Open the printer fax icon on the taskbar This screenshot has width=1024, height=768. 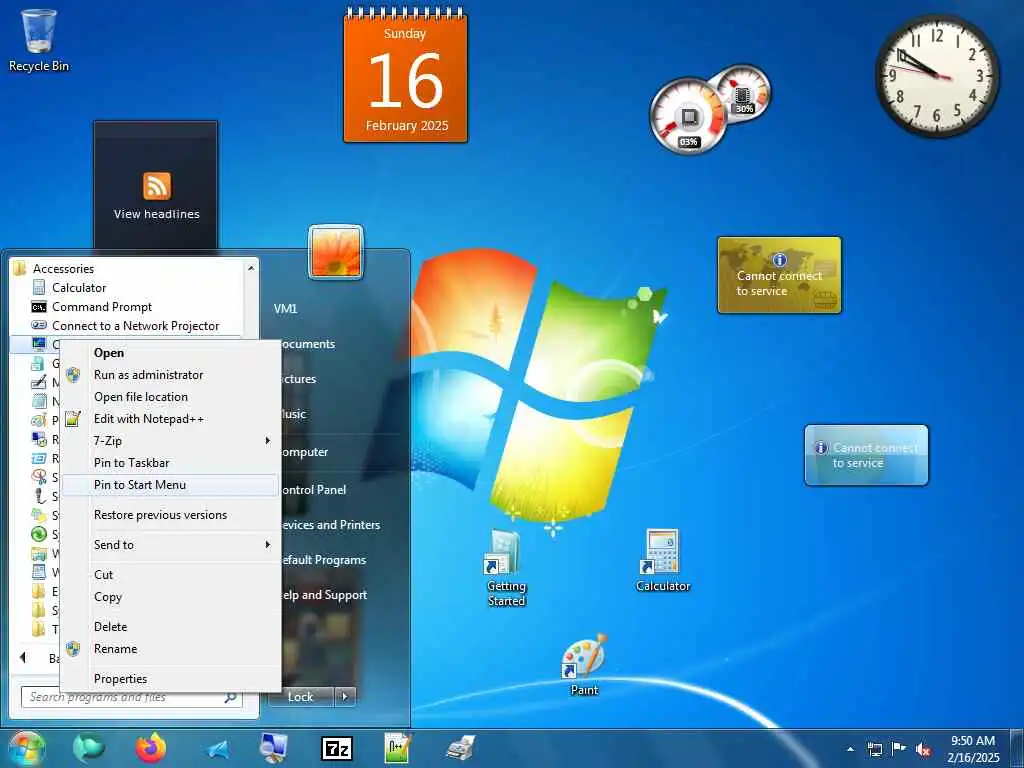[460, 748]
